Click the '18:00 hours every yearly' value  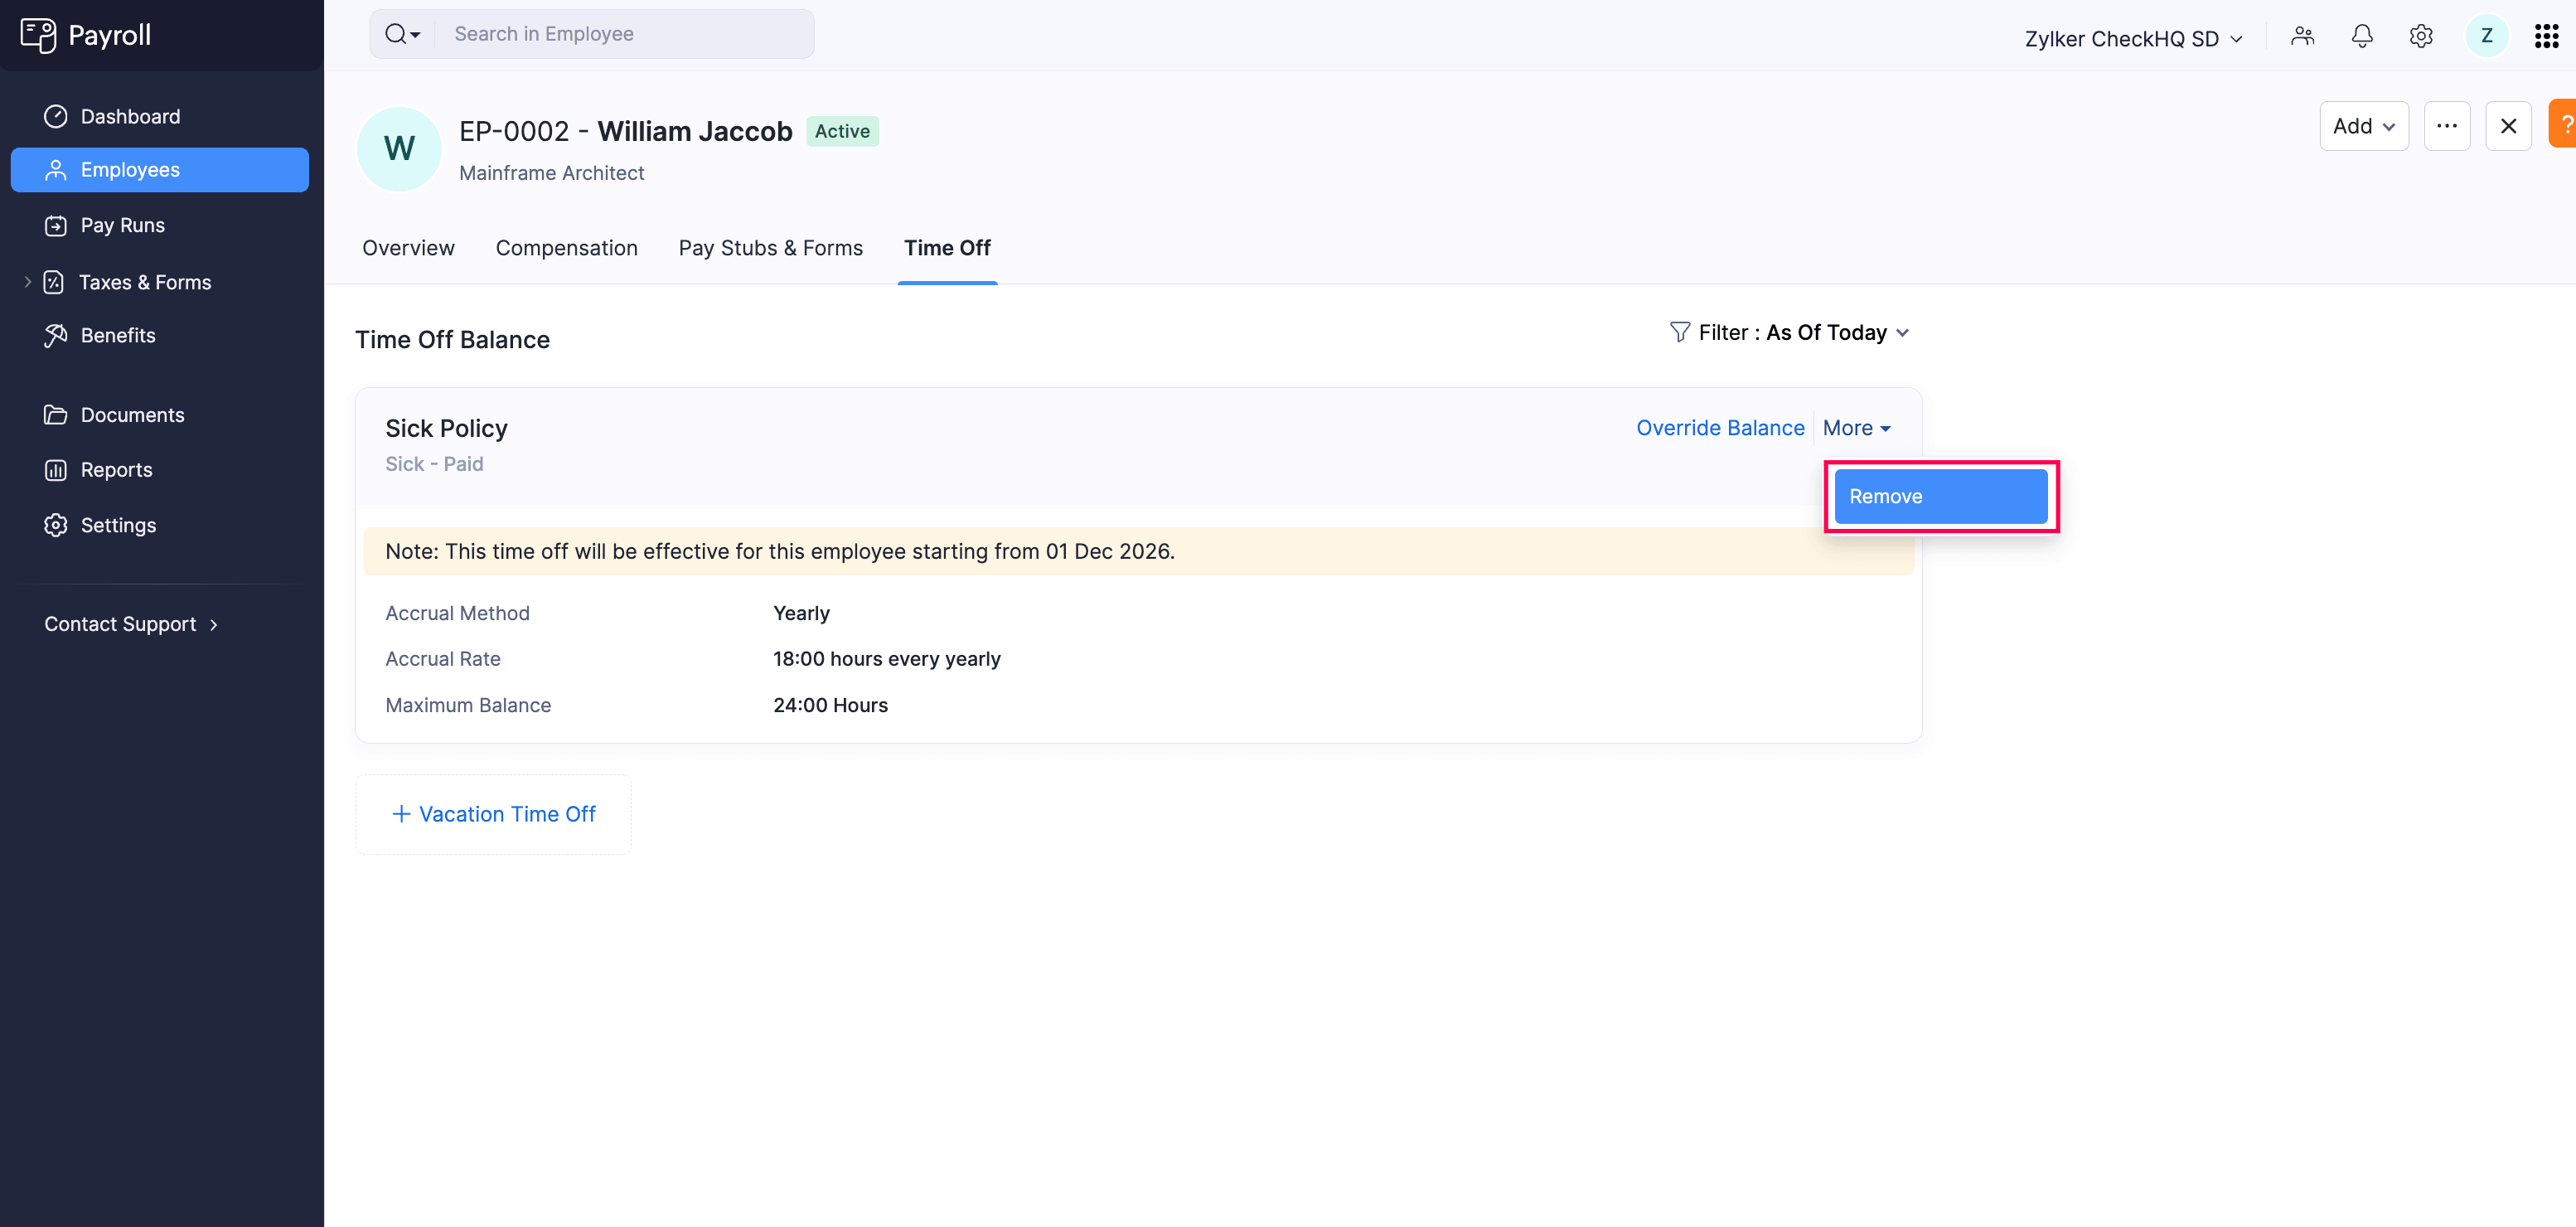886,659
